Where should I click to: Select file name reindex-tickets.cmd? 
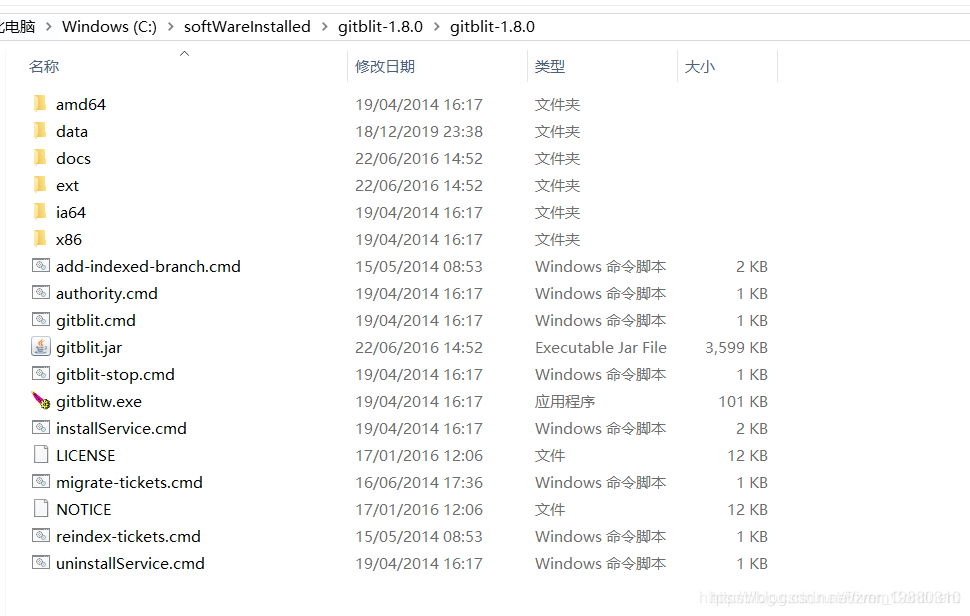coord(129,537)
